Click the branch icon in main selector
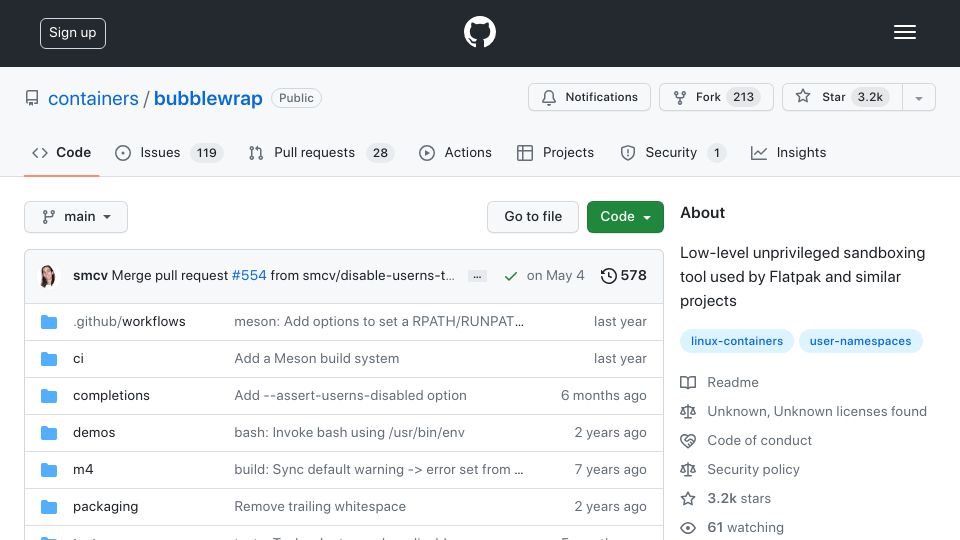This screenshot has width=960, height=540. coord(48,217)
